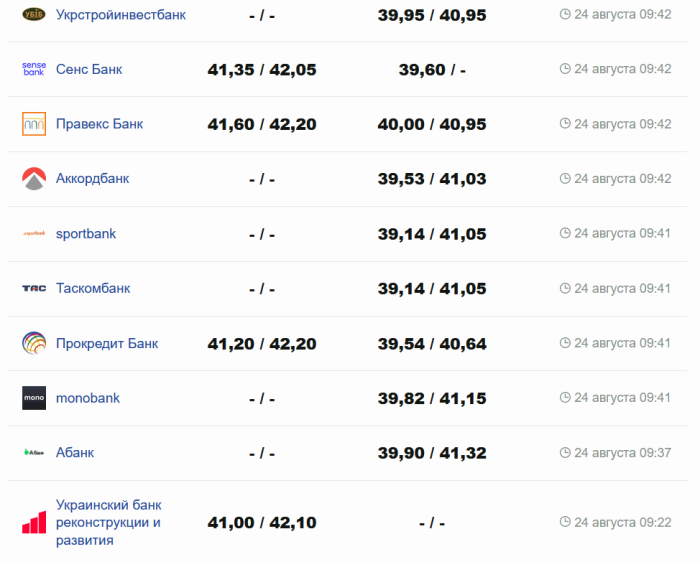Select the Таскомбанк link

point(93,289)
